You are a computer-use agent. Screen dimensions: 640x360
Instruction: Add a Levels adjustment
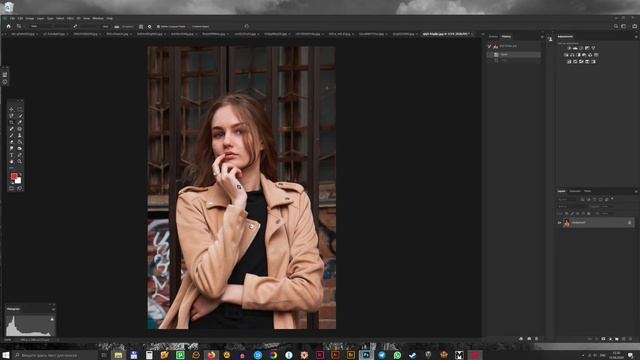[x=575, y=48]
